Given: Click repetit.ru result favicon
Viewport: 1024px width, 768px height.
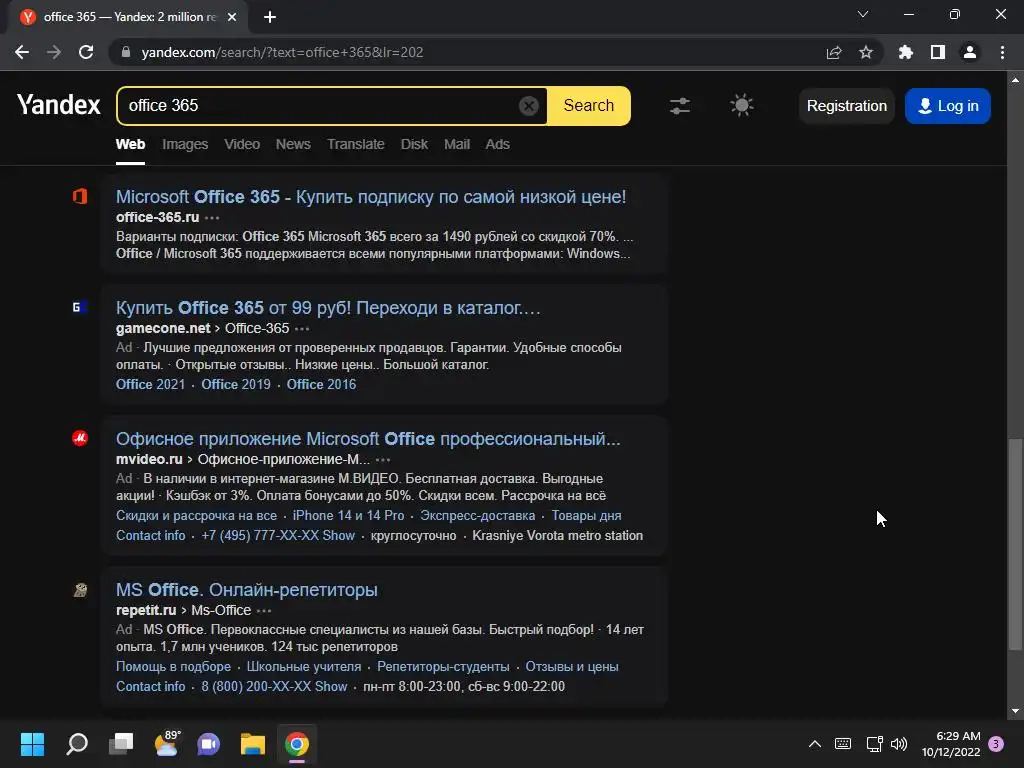Looking at the screenshot, I should tap(80, 590).
